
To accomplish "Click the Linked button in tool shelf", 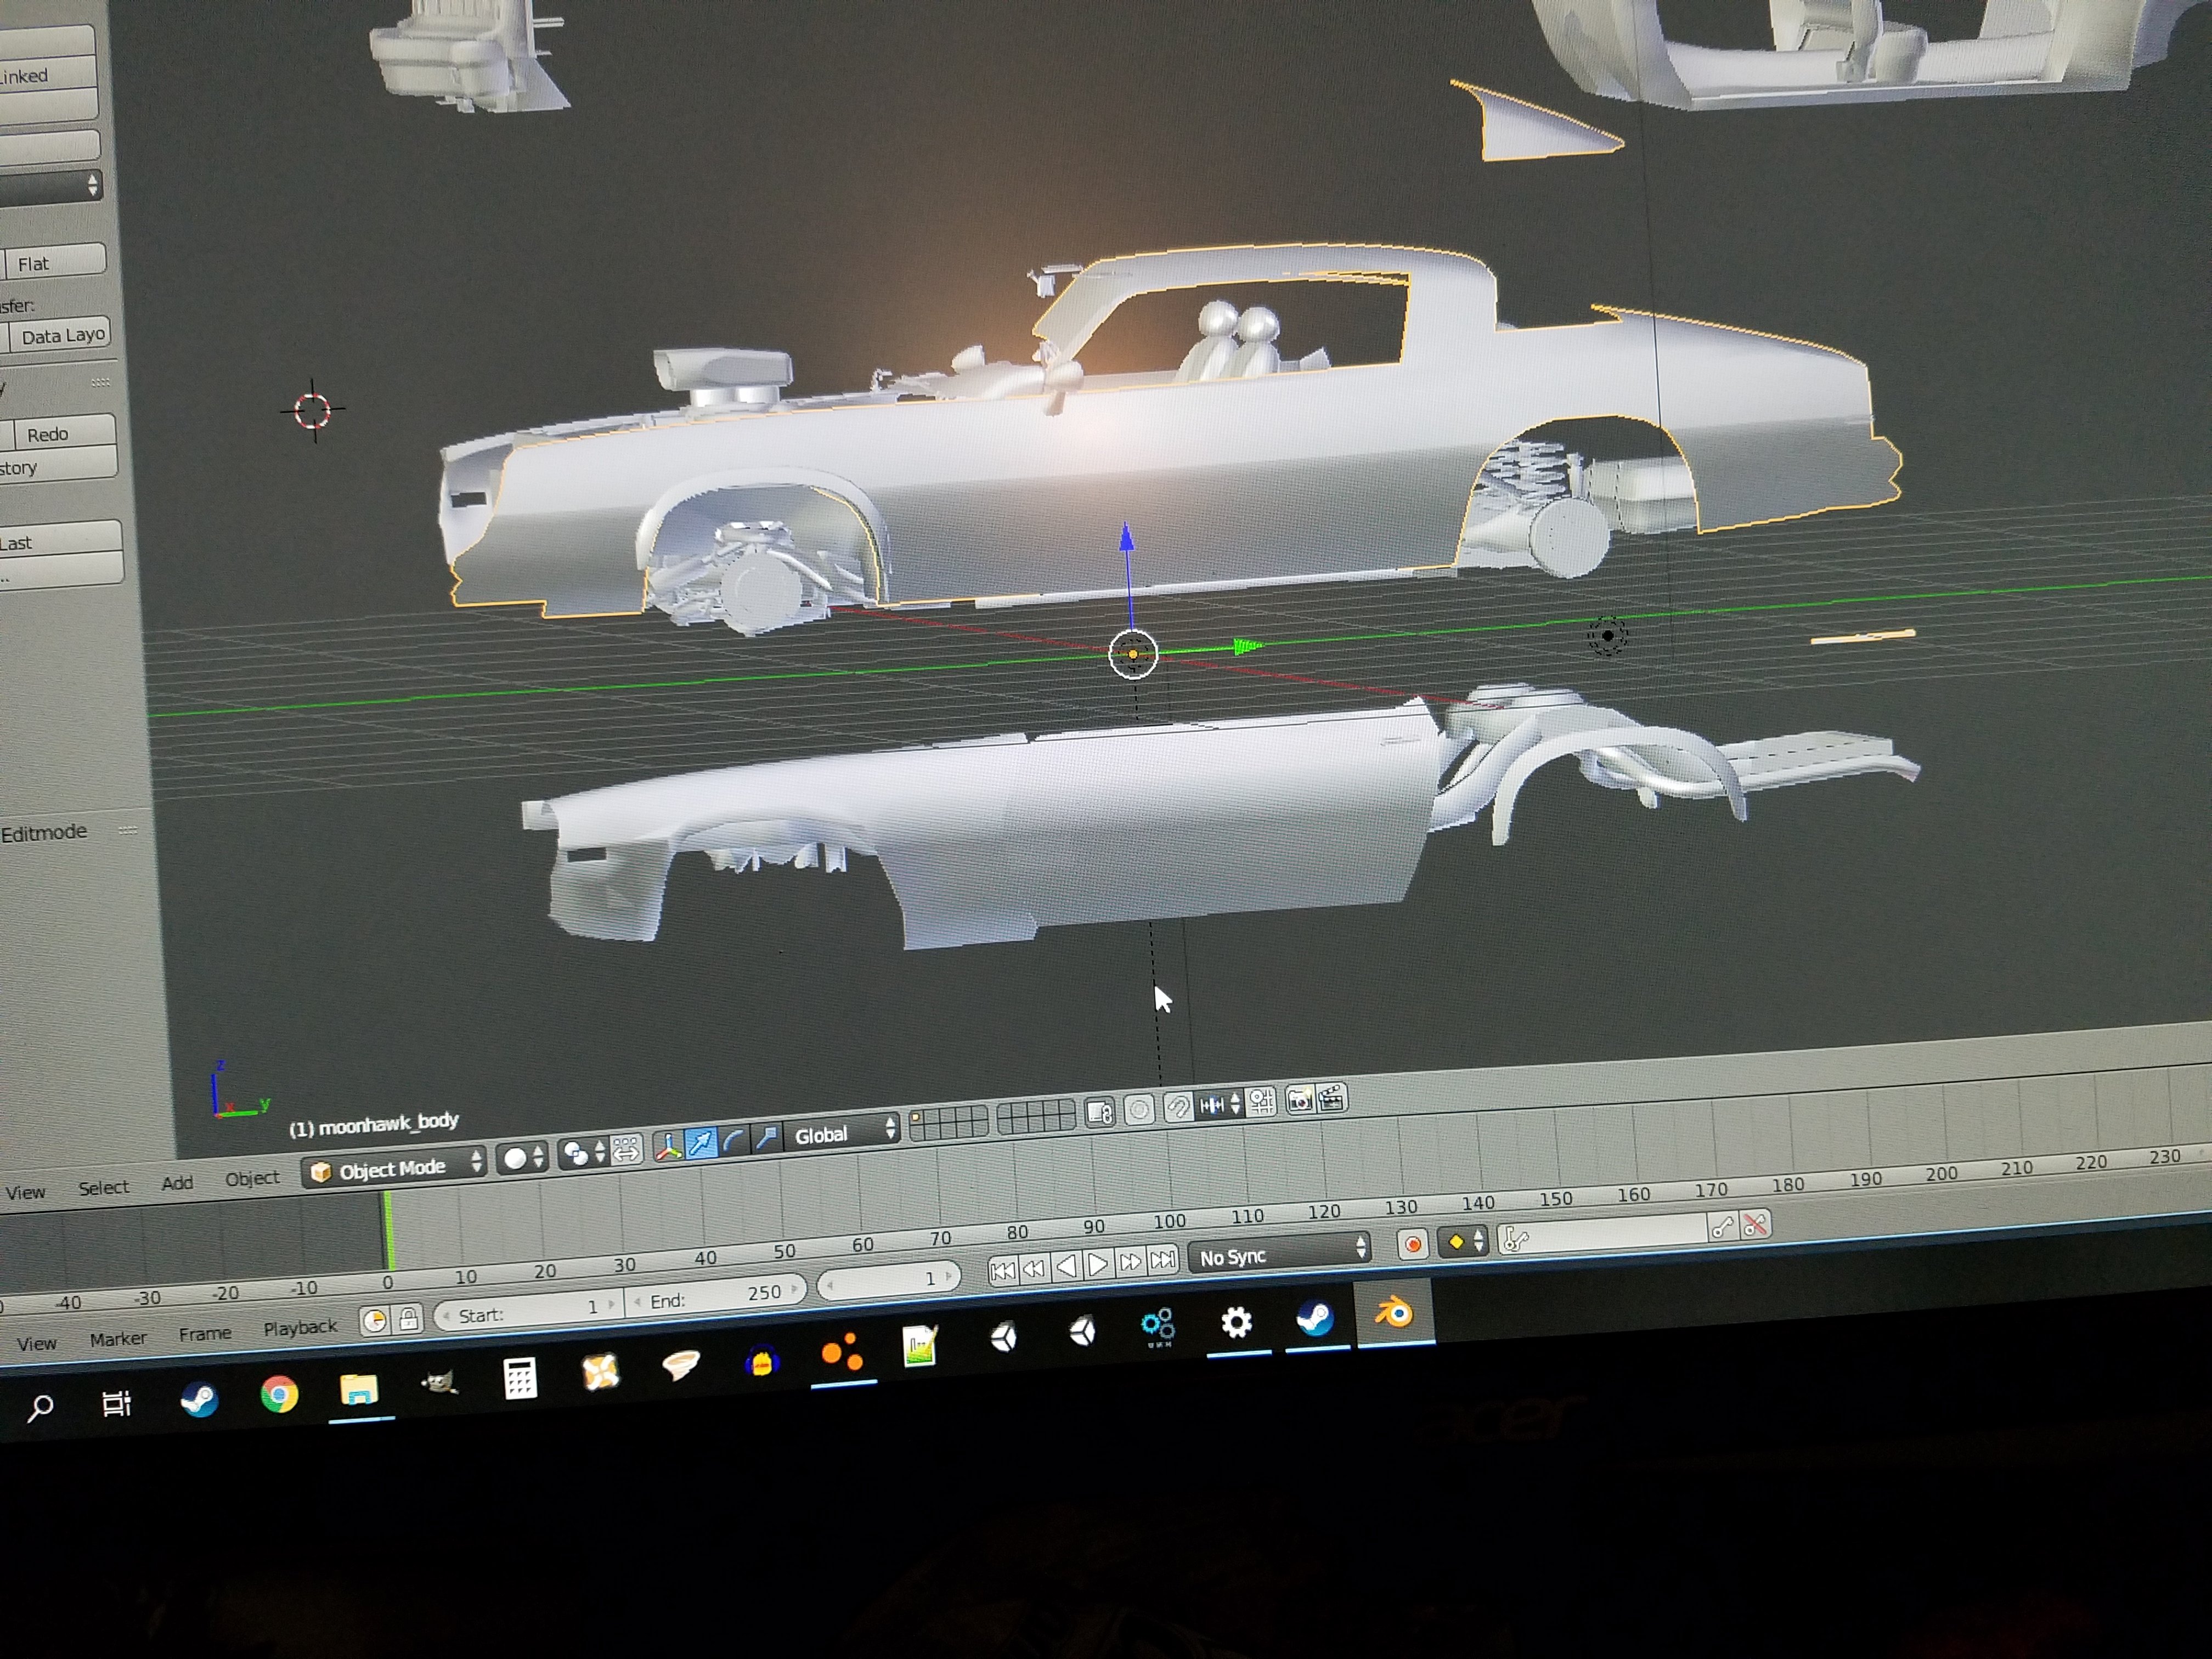I will (x=48, y=76).
